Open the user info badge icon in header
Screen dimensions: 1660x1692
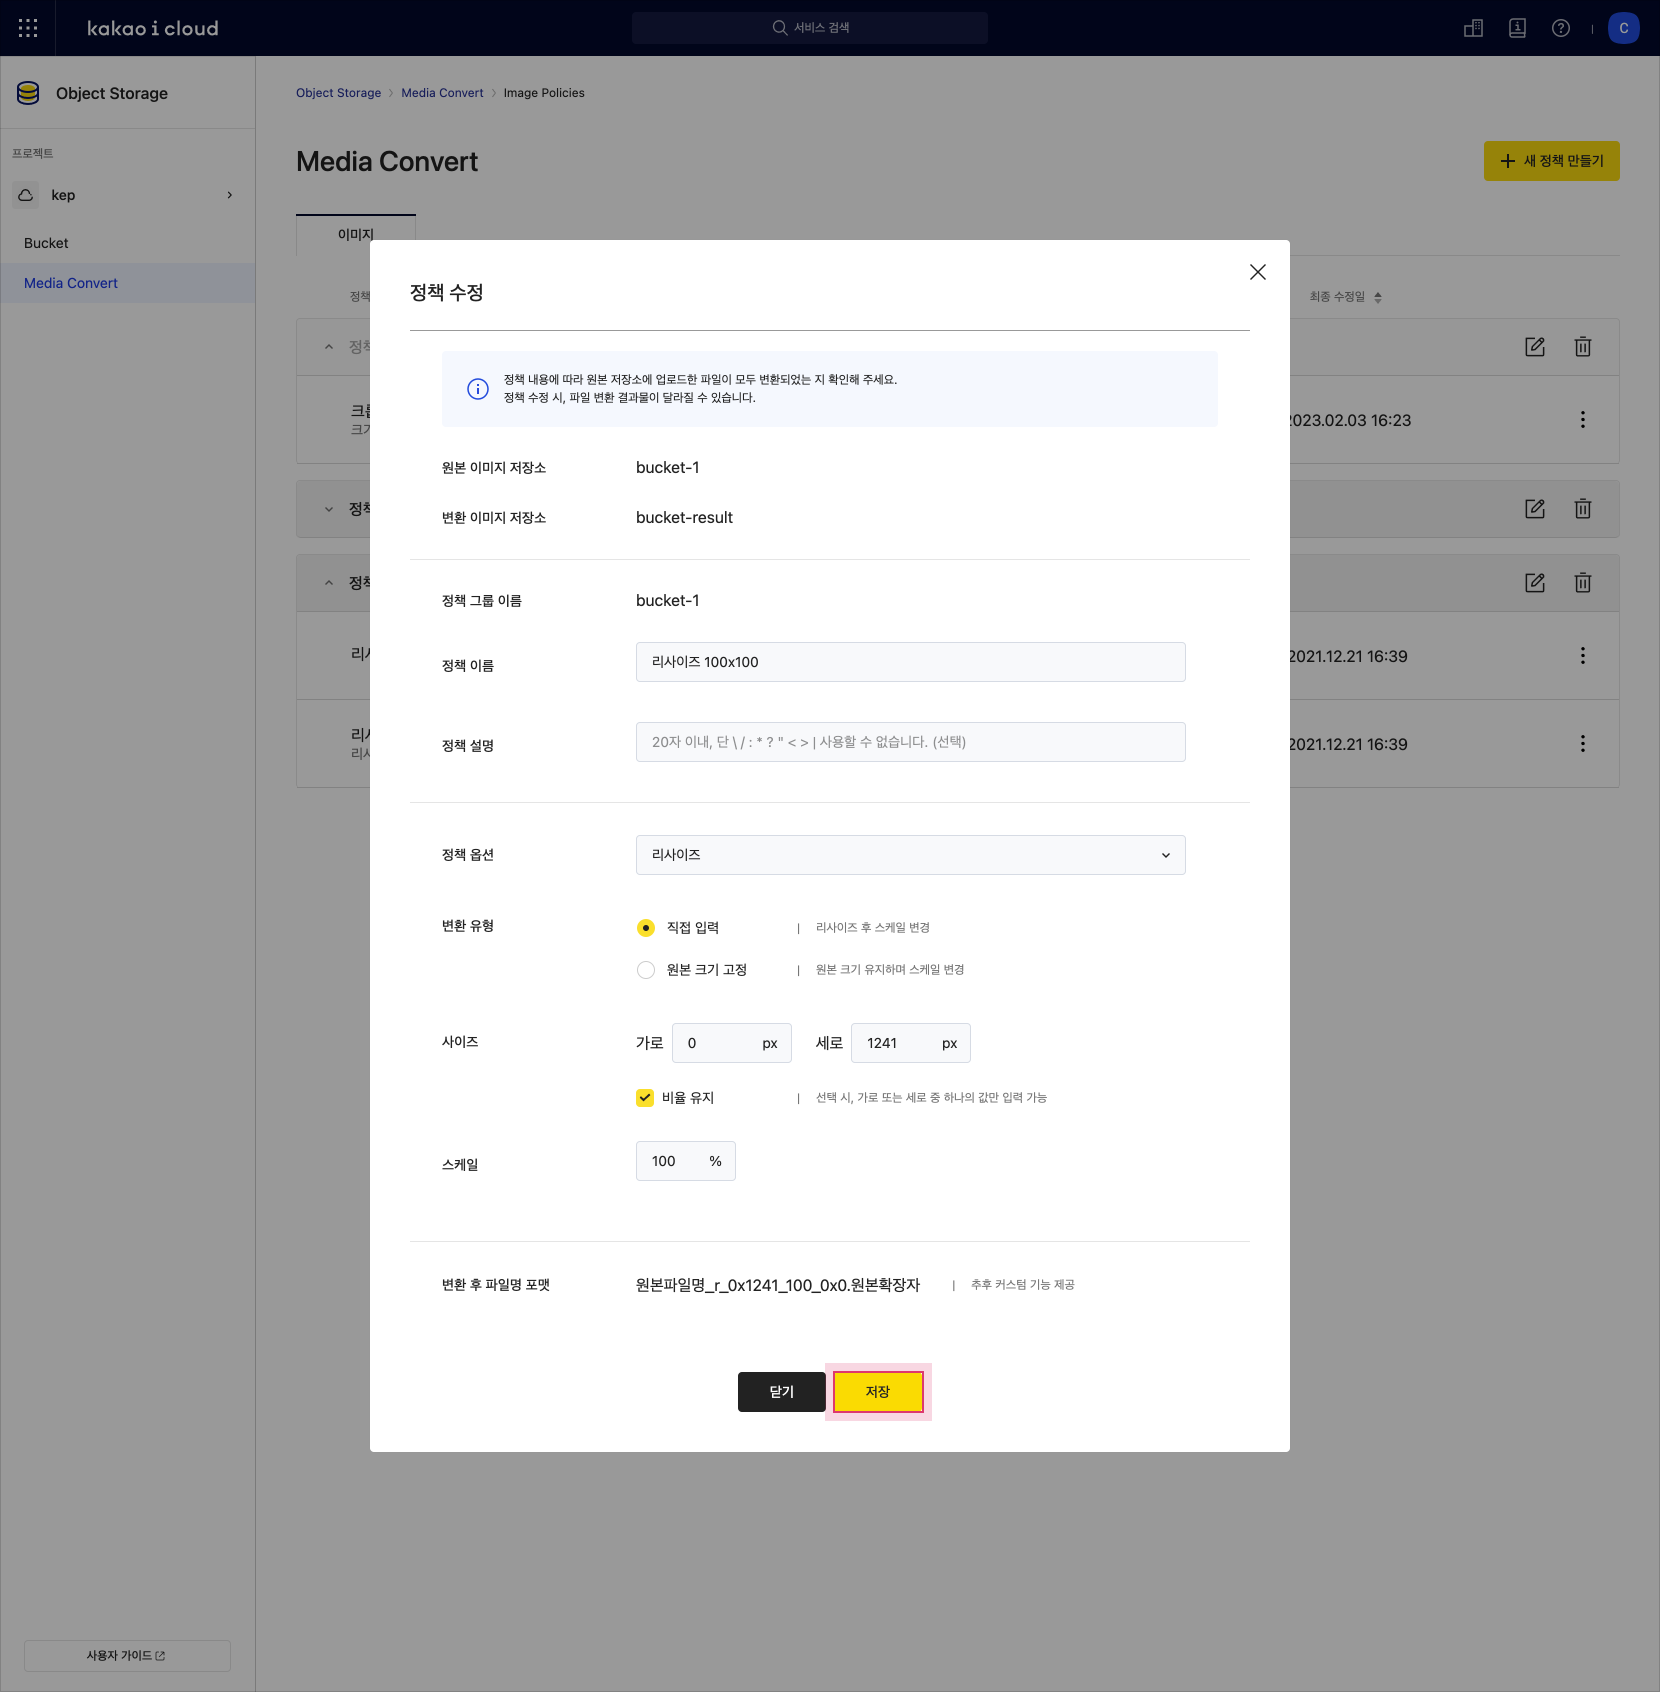point(1517,28)
